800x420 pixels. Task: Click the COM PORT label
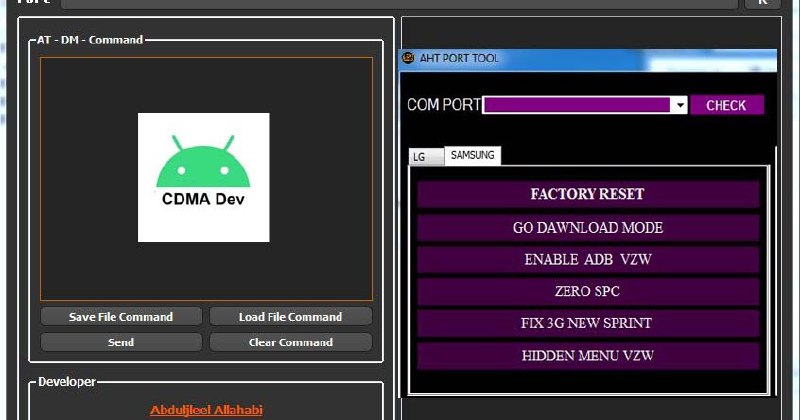click(444, 105)
